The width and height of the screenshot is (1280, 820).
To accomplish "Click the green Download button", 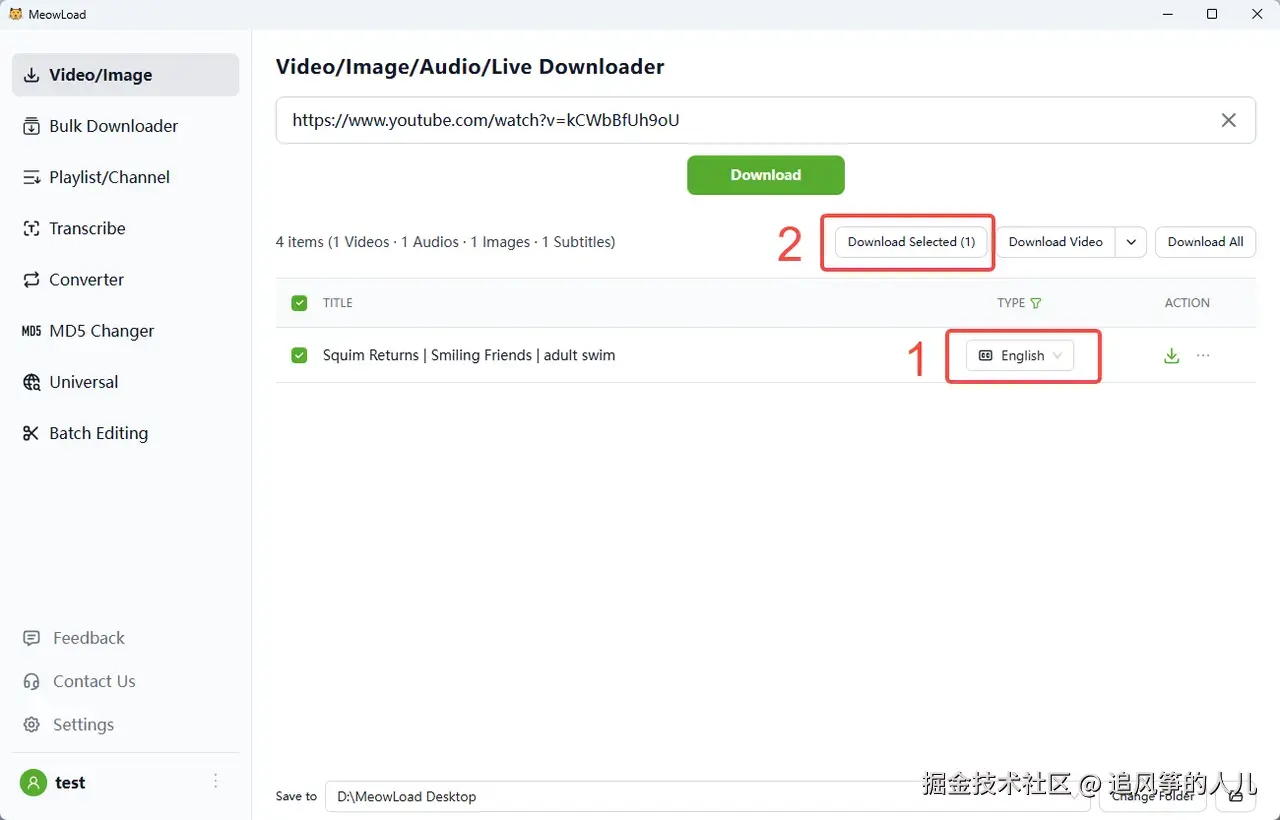I will (766, 175).
